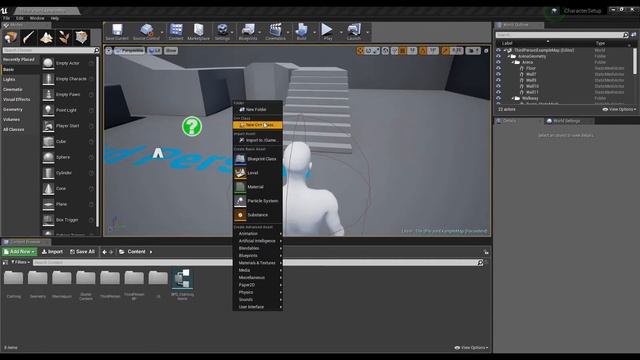The width and height of the screenshot is (640, 360).
Task: Select the Foliage mode icon
Action: 64,38
